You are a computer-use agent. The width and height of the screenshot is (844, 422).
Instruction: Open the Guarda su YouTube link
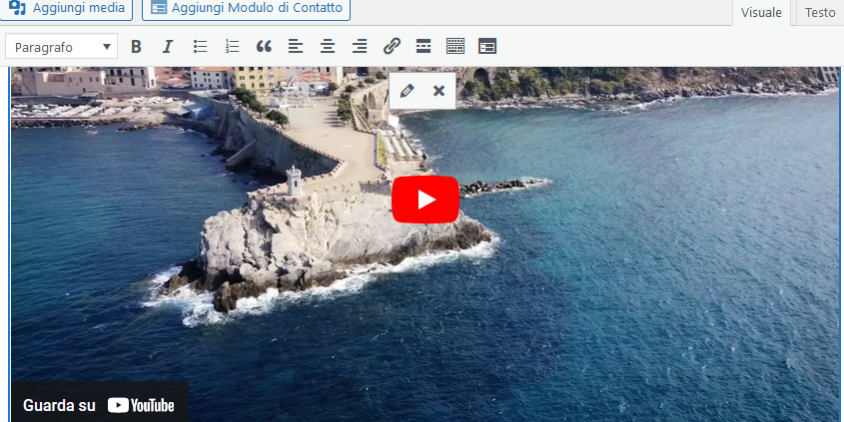(x=99, y=405)
